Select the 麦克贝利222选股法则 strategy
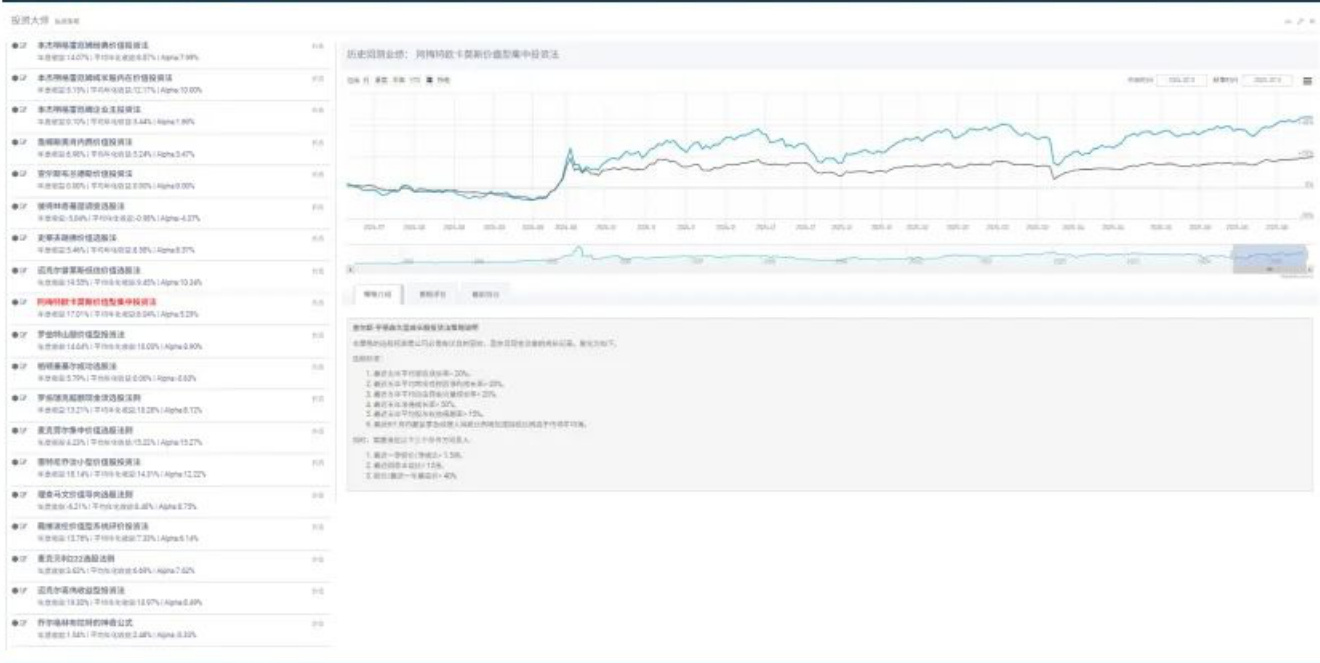Screen dimensions: 1320x663 click(80, 558)
